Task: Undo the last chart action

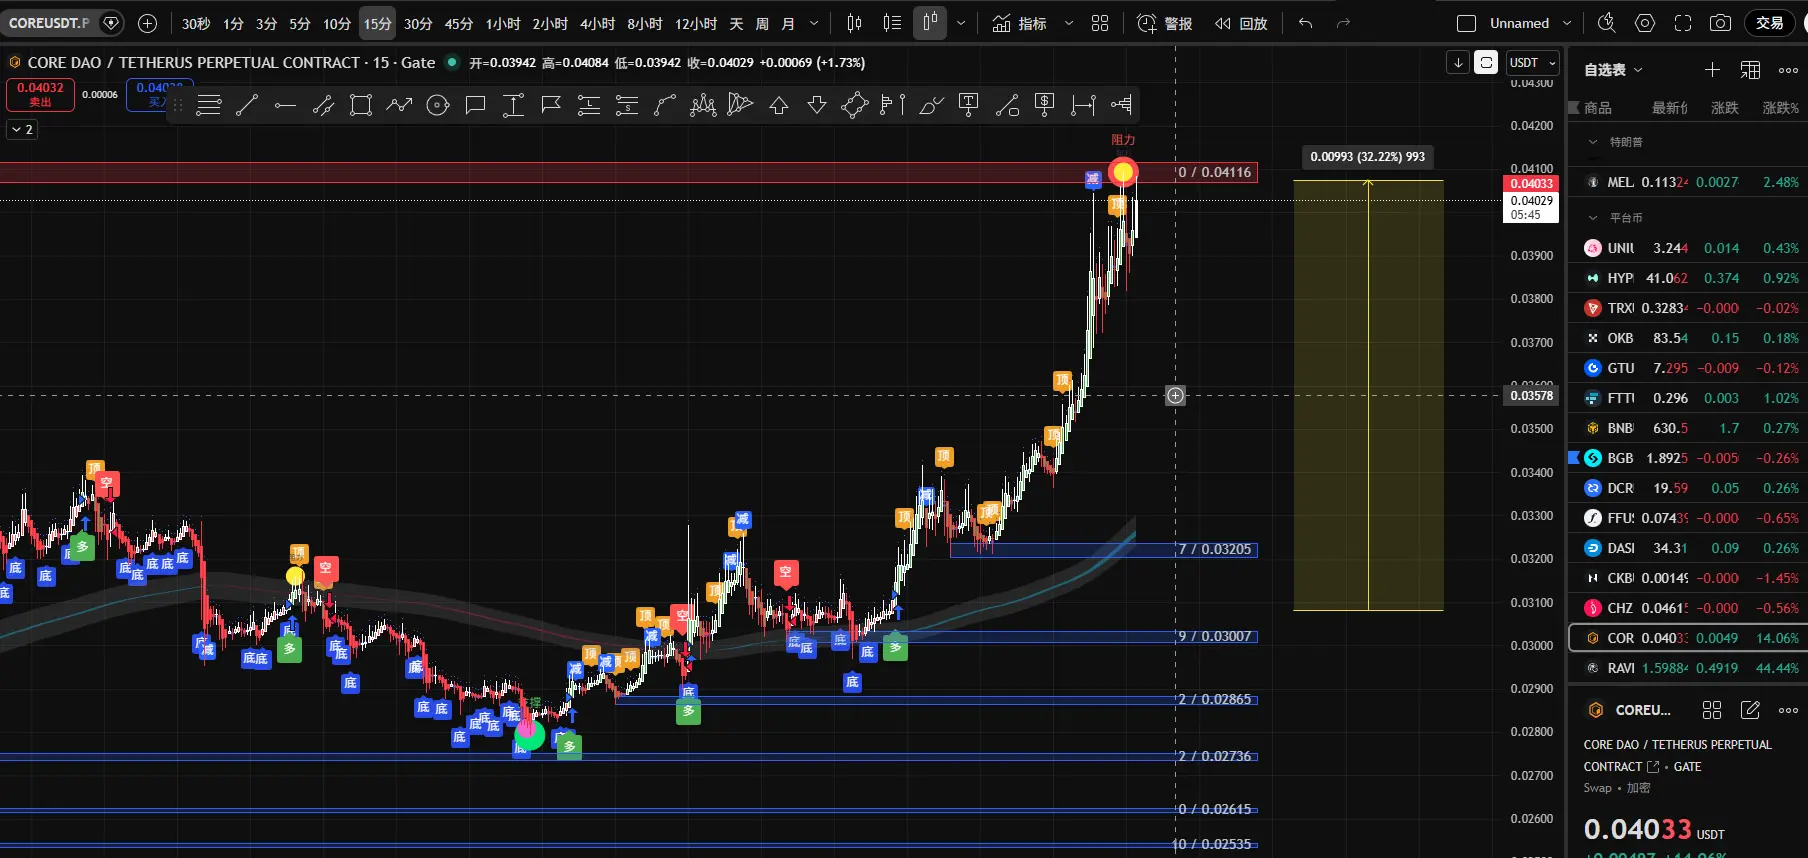Action: click(1305, 23)
